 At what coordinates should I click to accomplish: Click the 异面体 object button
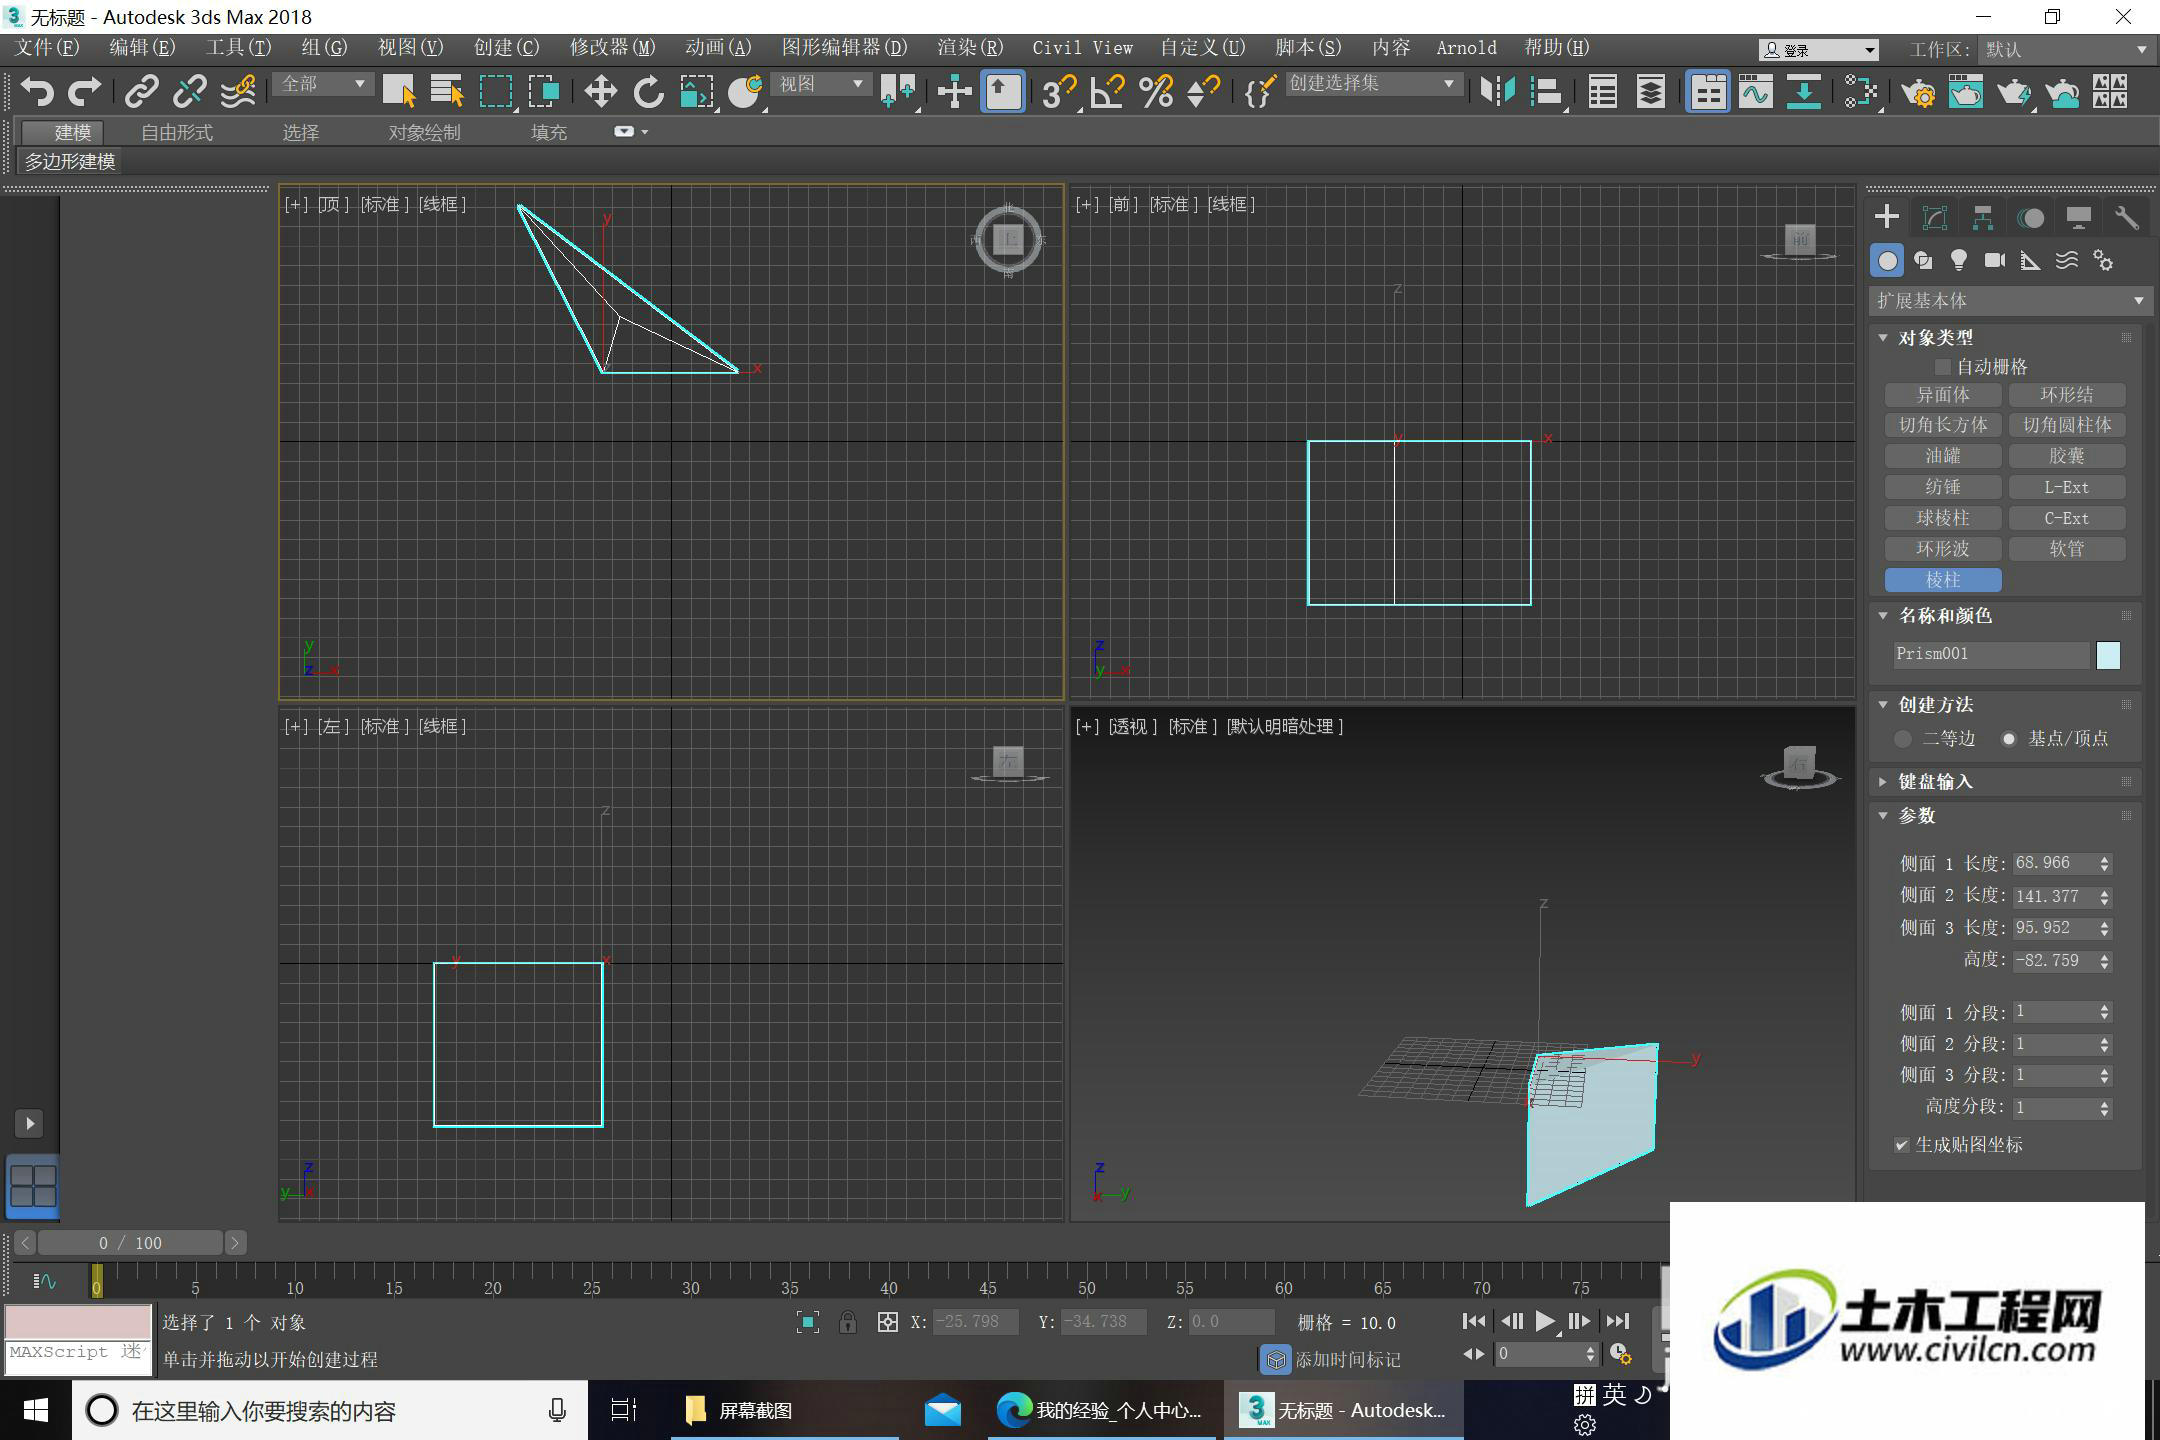(1943, 396)
